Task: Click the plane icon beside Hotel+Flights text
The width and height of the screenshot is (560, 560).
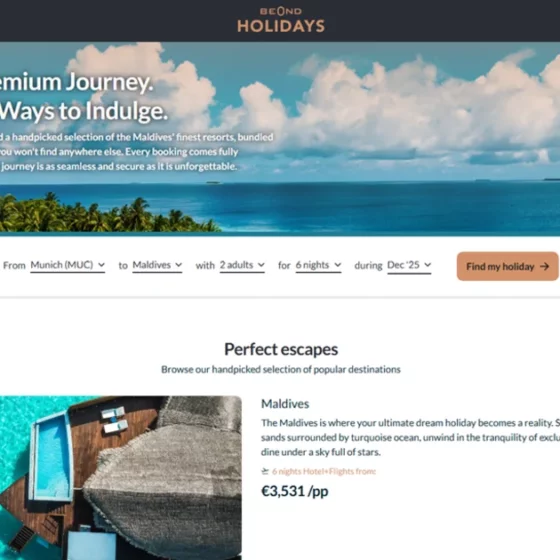Action: coord(265,471)
